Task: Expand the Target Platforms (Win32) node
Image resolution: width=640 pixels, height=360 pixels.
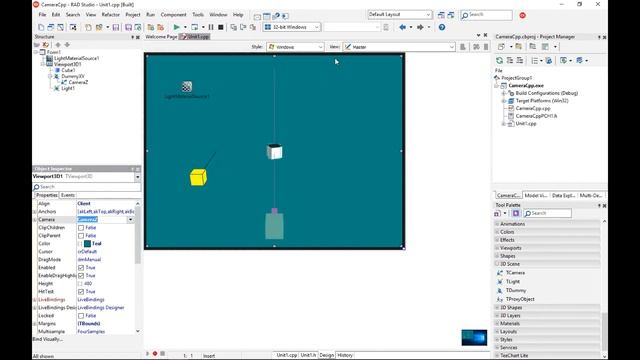Action: pyautogui.click(x=504, y=101)
